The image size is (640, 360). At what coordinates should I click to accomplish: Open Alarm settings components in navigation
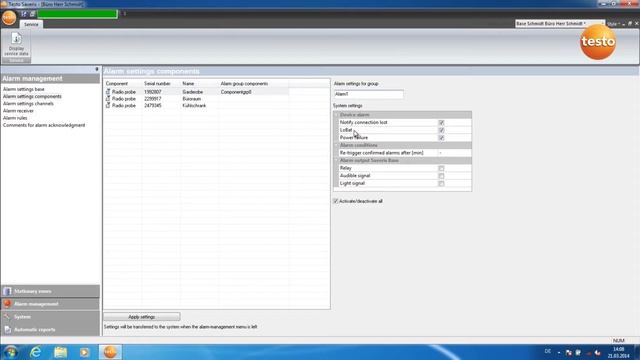tap(32, 96)
